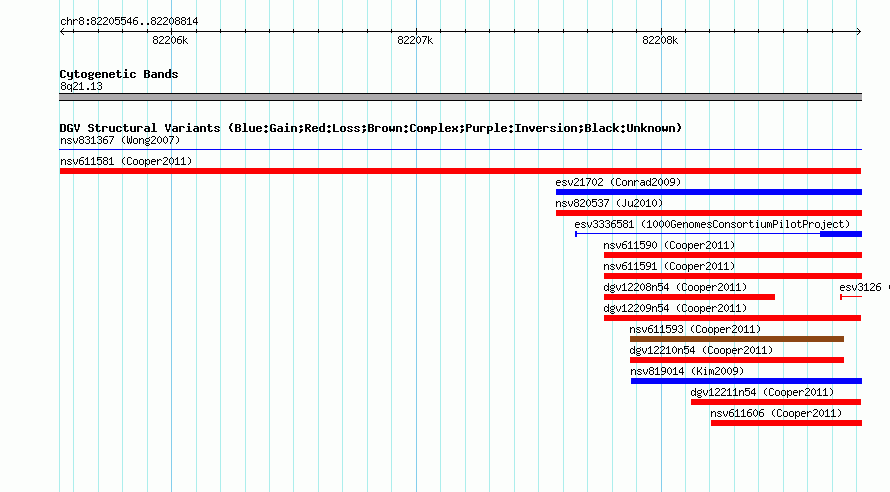Select the small red esv3126 variant glyph

point(851,297)
